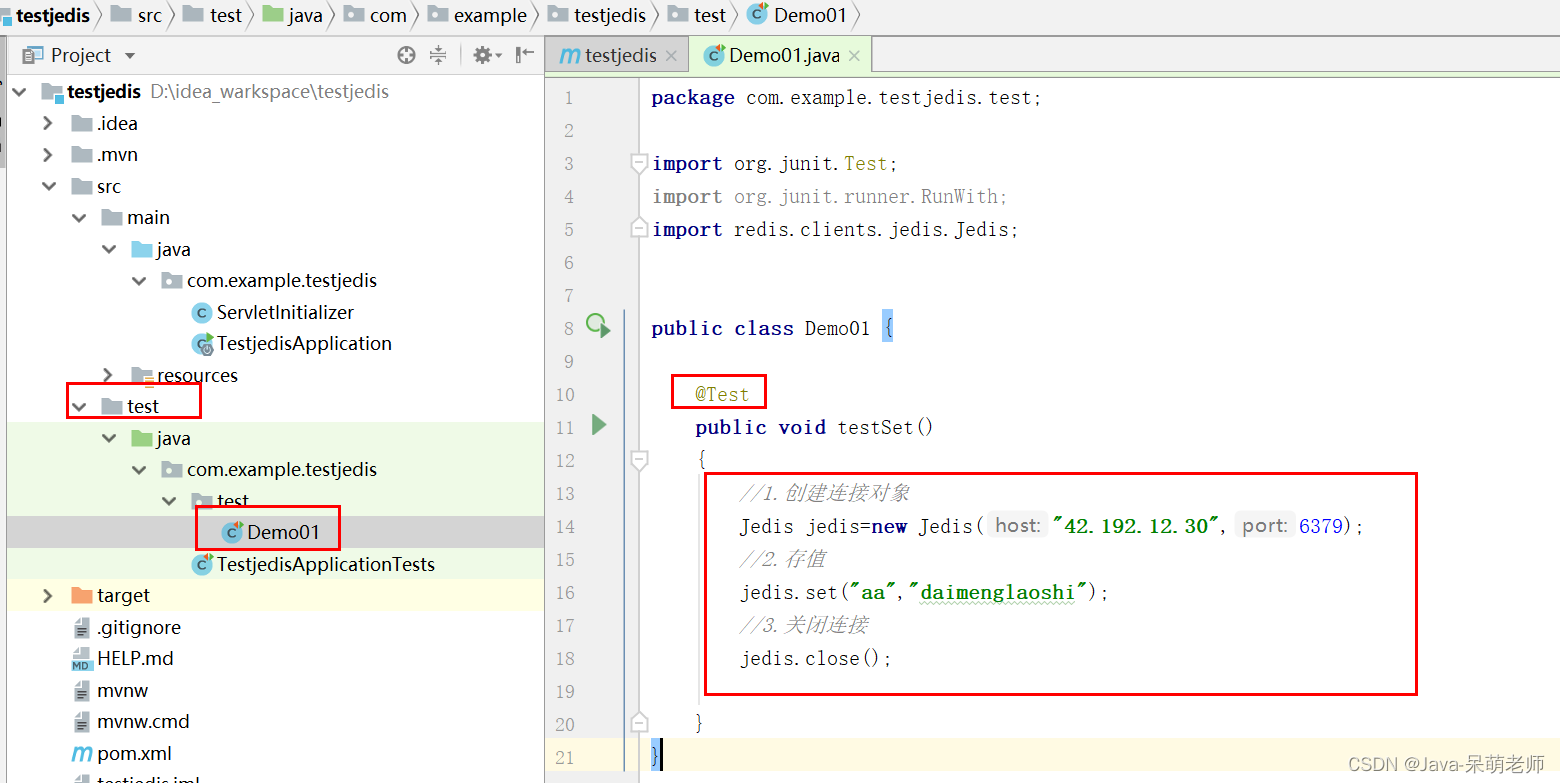Collapse the main folder

click(79, 218)
